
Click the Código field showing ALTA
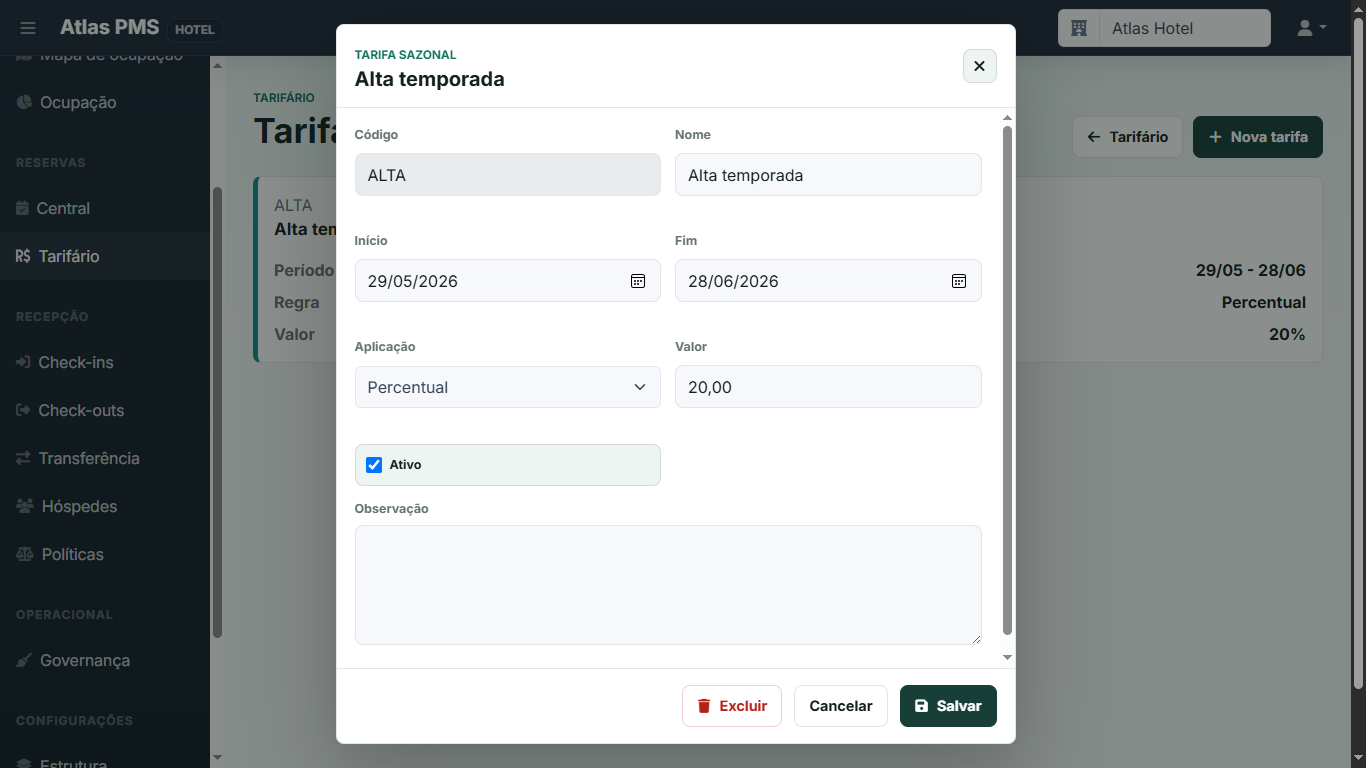coord(508,175)
